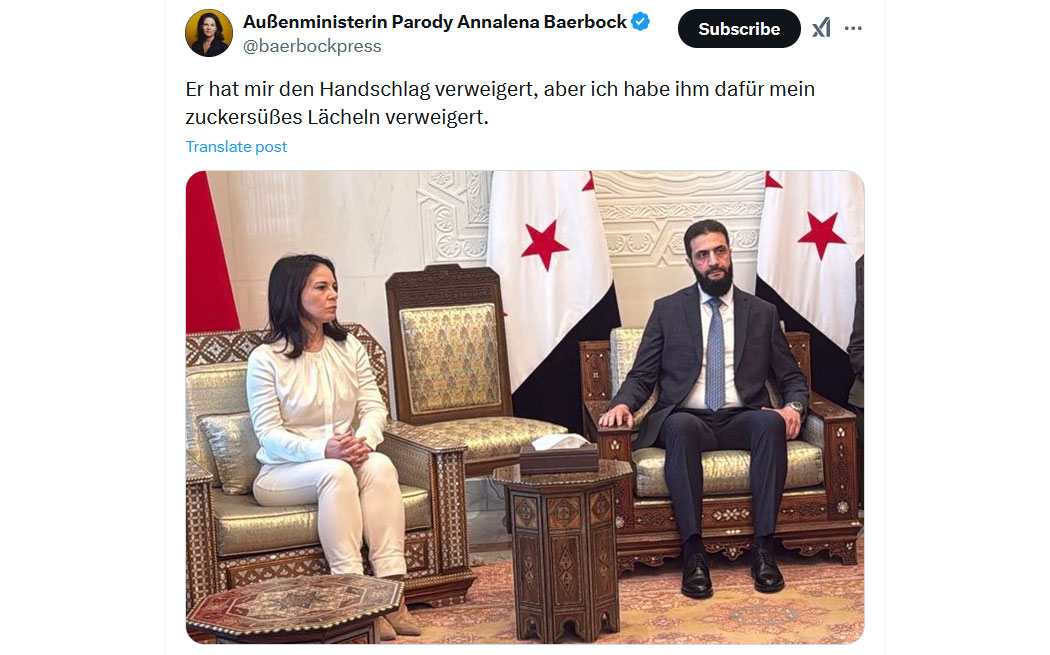Select the text line starting "Er hat mir"
This screenshot has height=655, width=1050.
(500, 89)
